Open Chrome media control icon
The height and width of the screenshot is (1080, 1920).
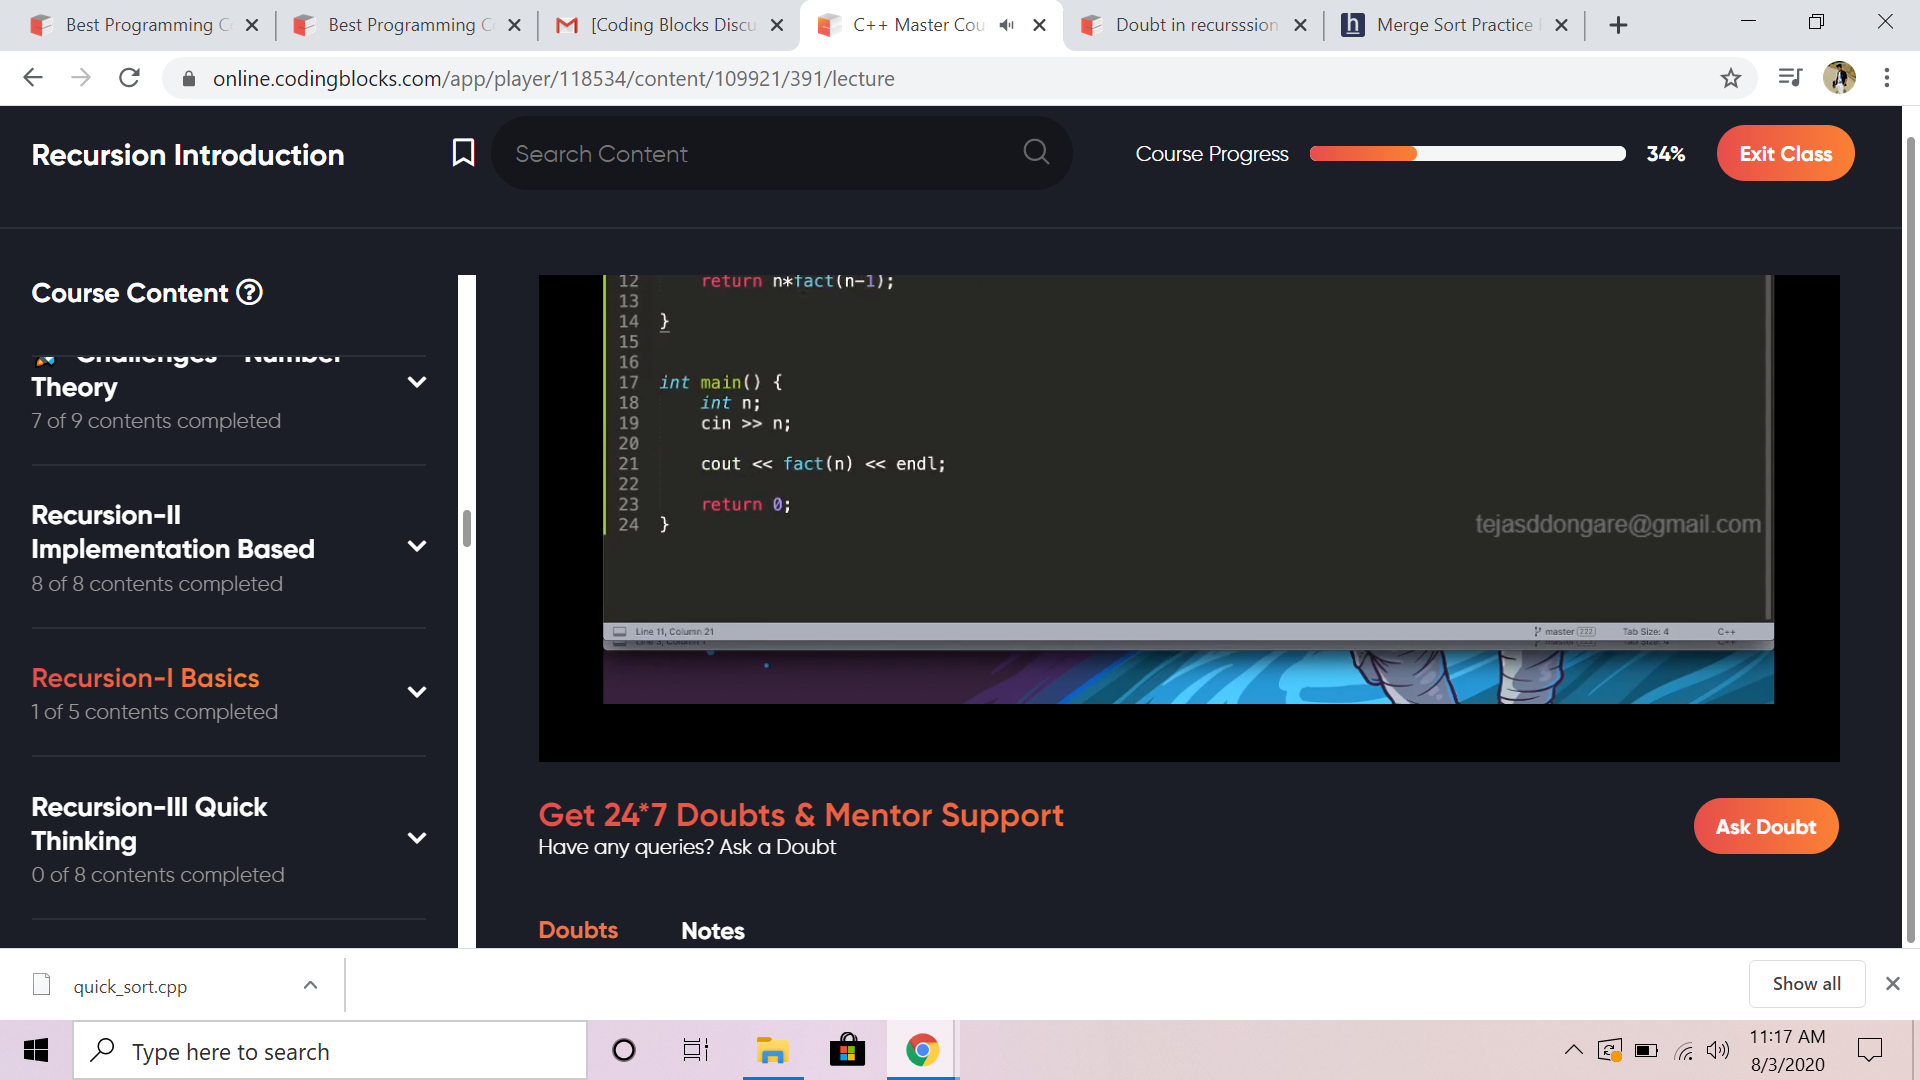[x=1789, y=78]
